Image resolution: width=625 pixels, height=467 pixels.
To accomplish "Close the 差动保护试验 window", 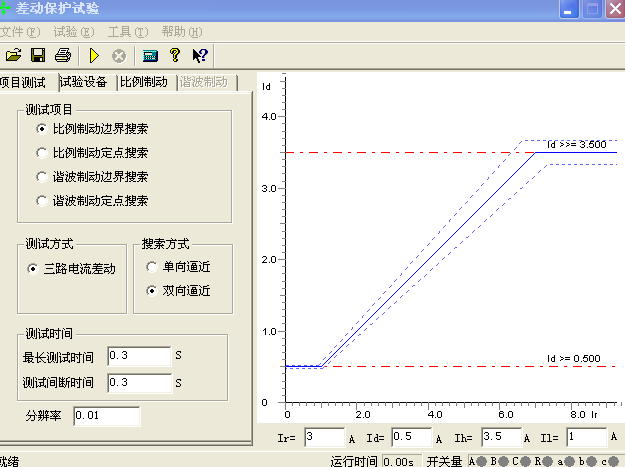I will (615, 9).
